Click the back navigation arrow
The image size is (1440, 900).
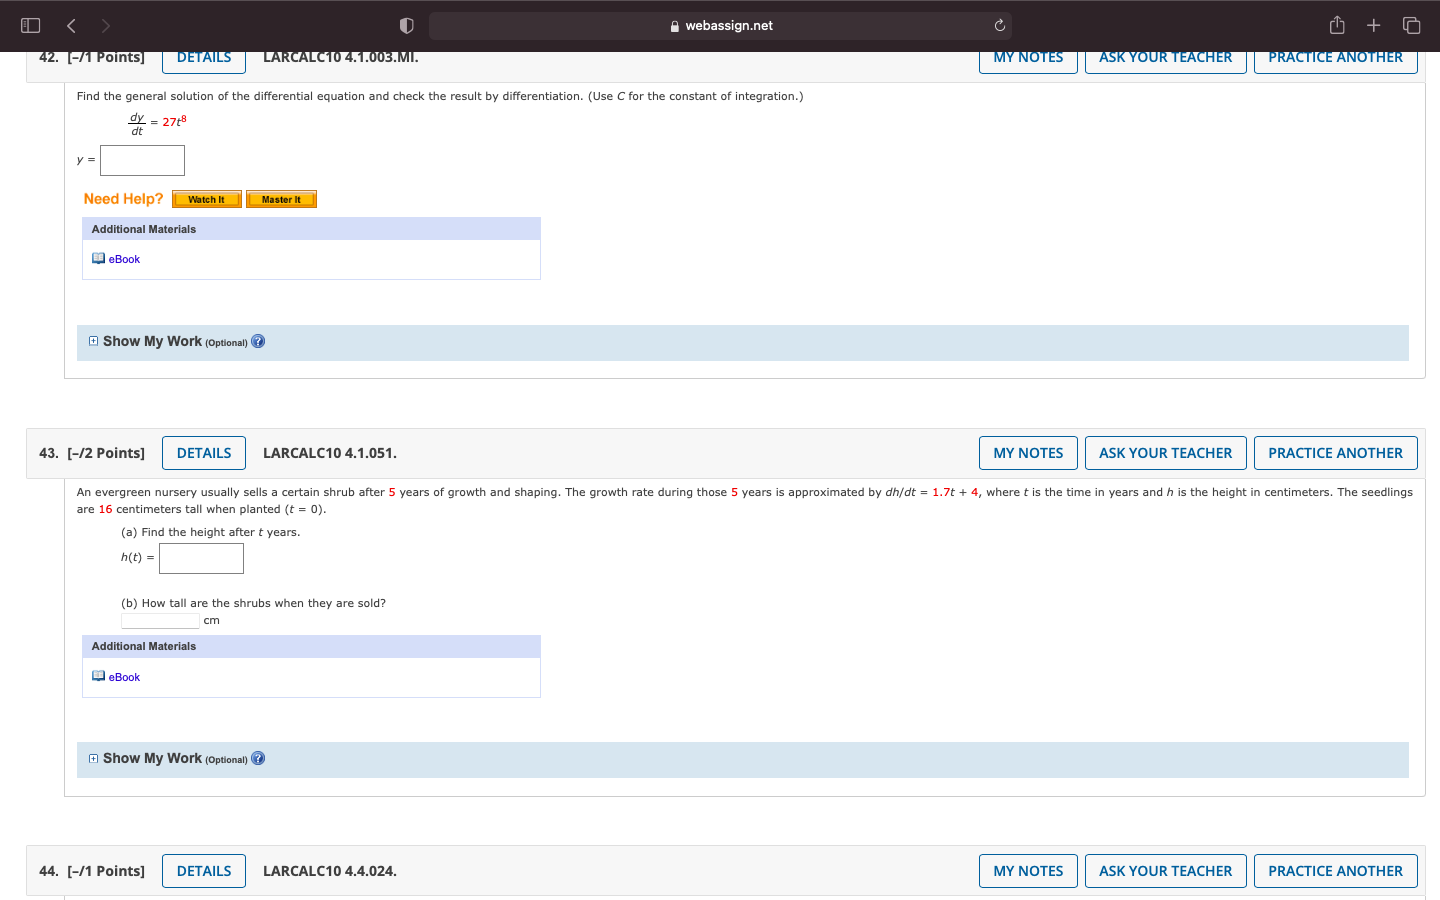(x=71, y=25)
